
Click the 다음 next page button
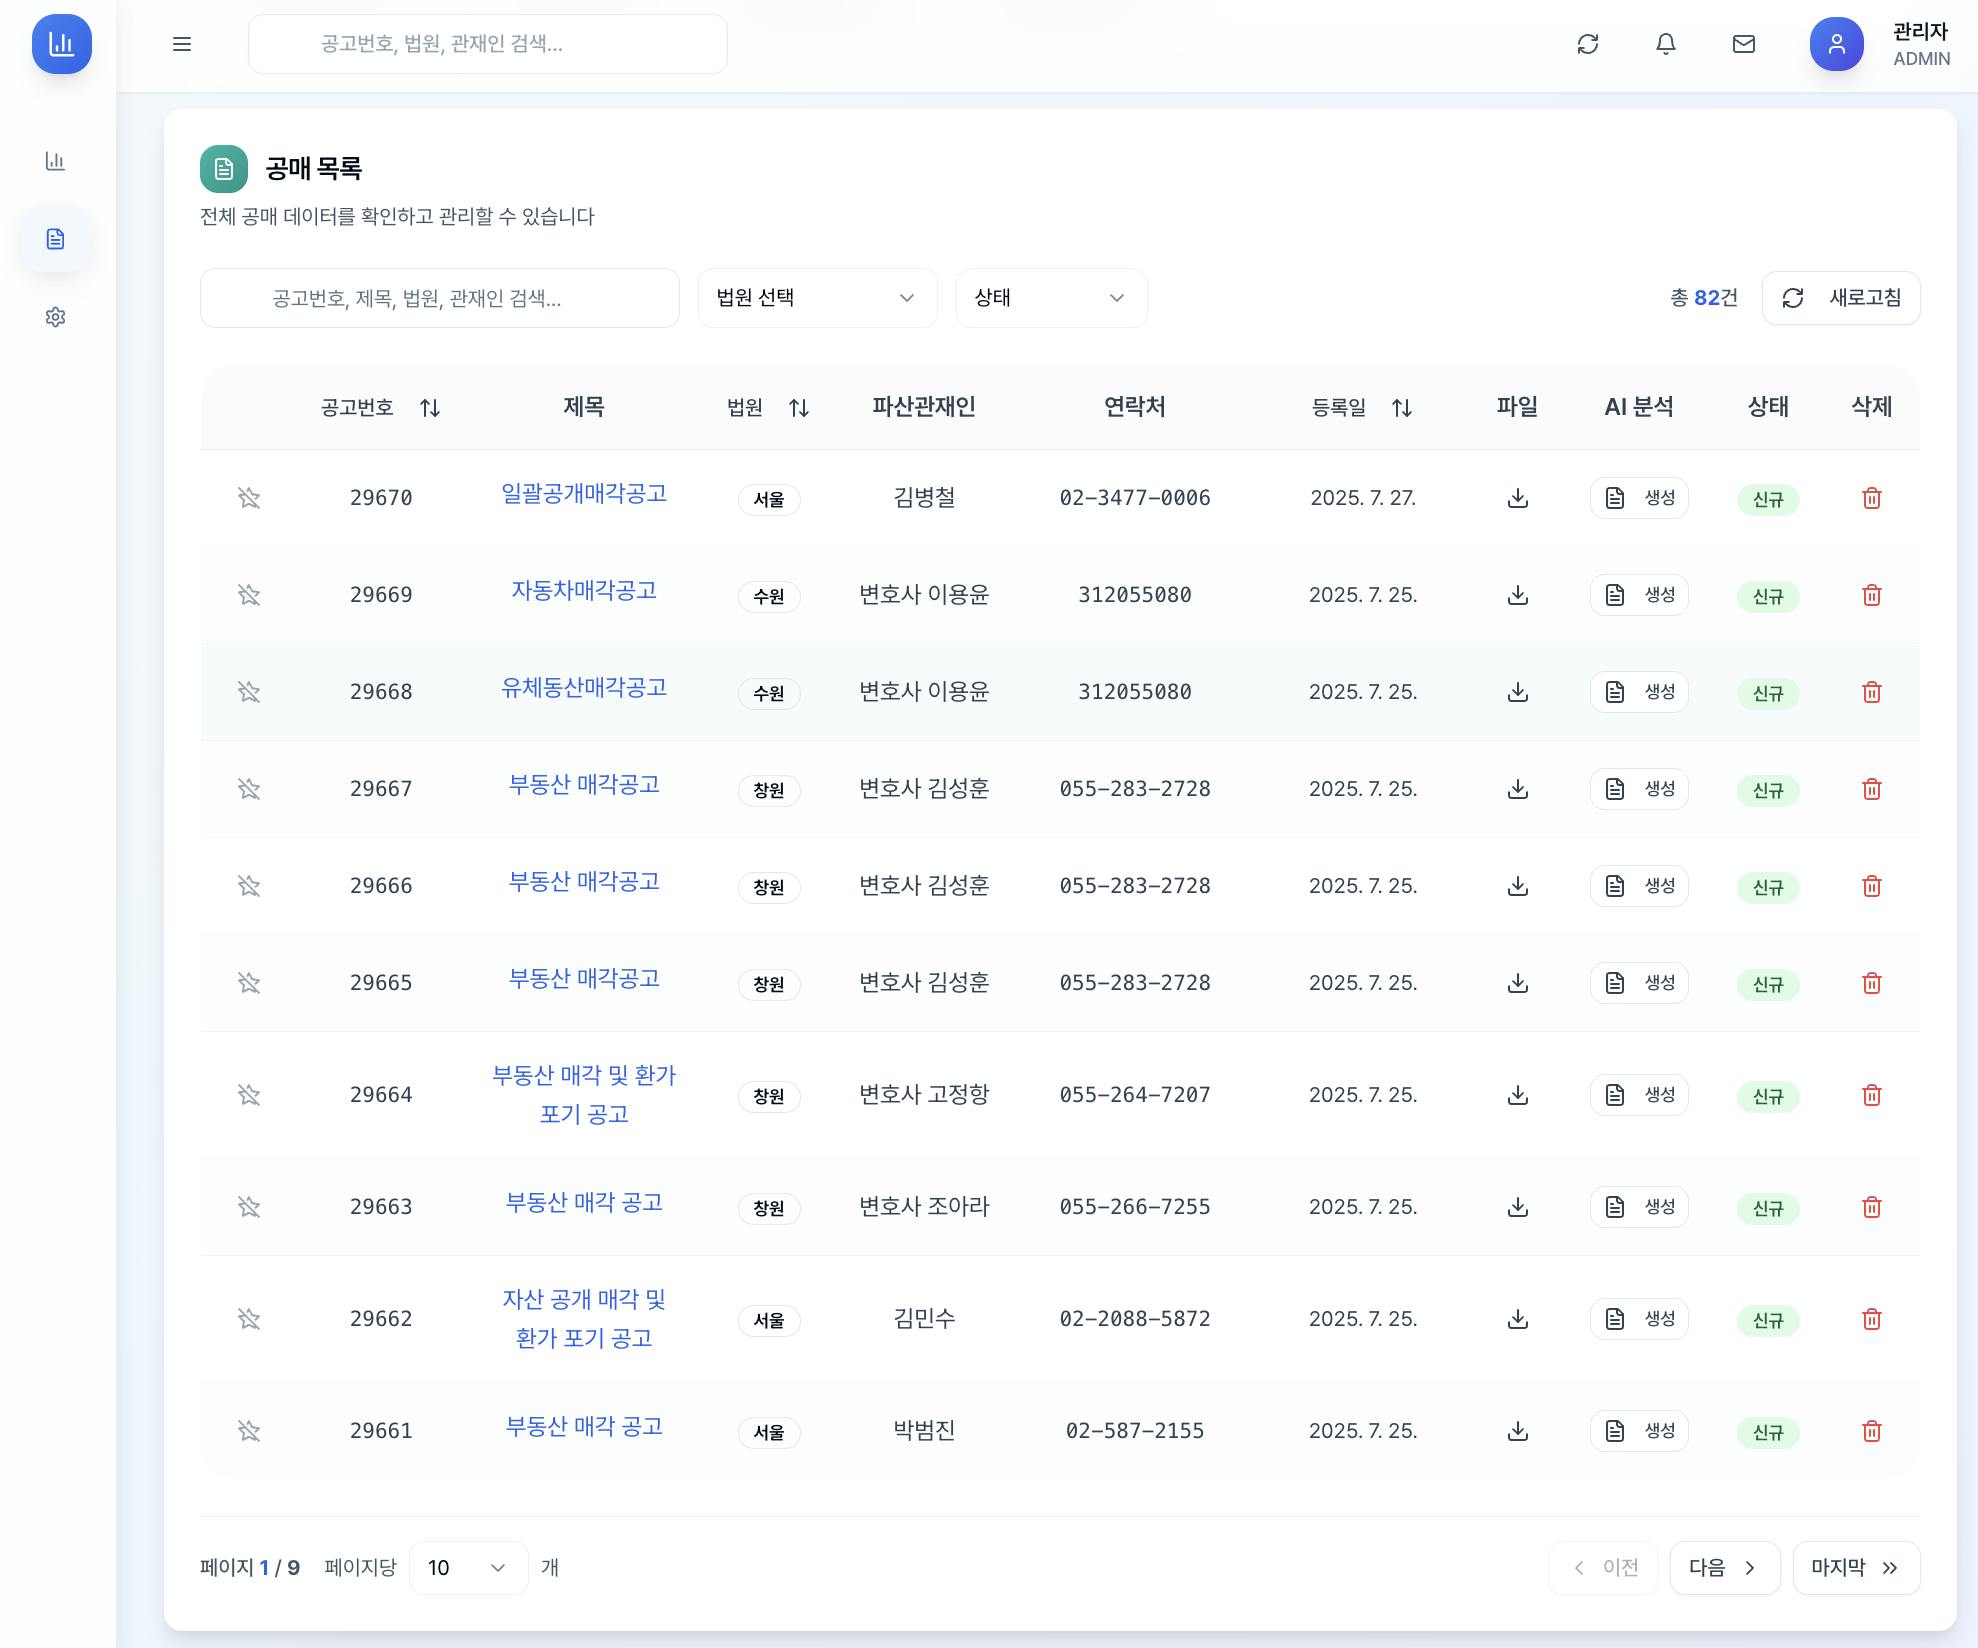[x=1723, y=1568]
